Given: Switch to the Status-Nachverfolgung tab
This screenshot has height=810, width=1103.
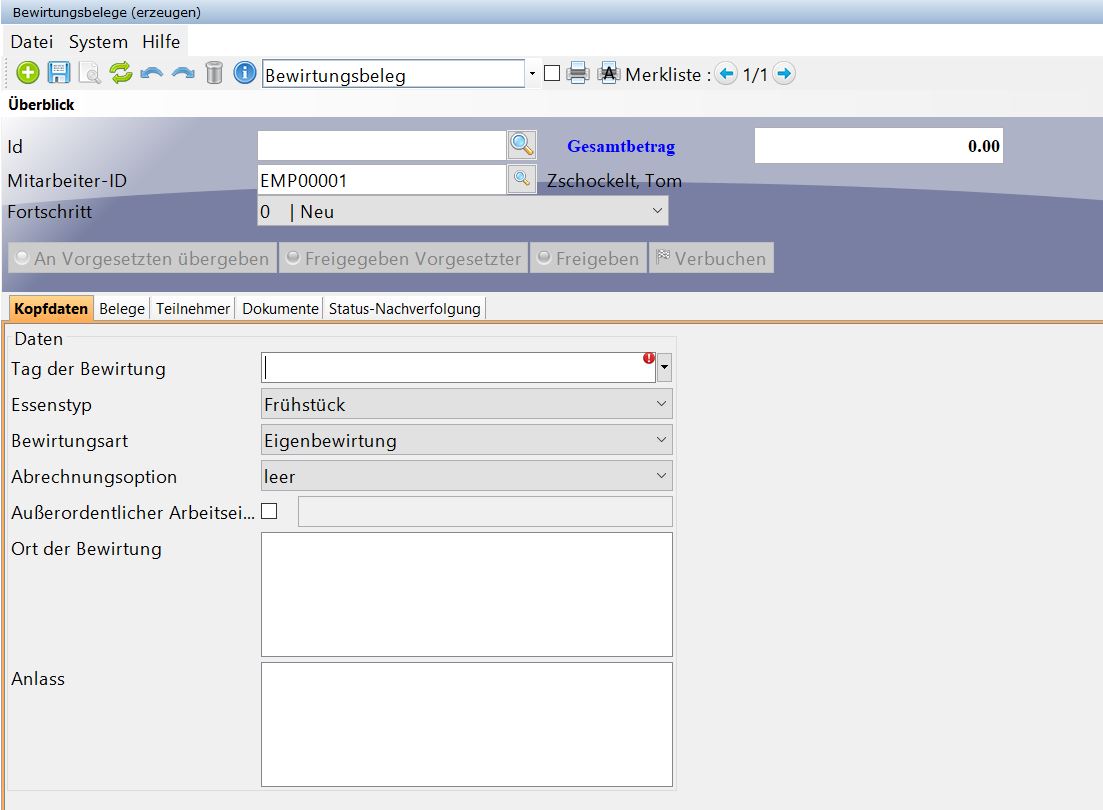Looking at the screenshot, I should [x=405, y=309].
